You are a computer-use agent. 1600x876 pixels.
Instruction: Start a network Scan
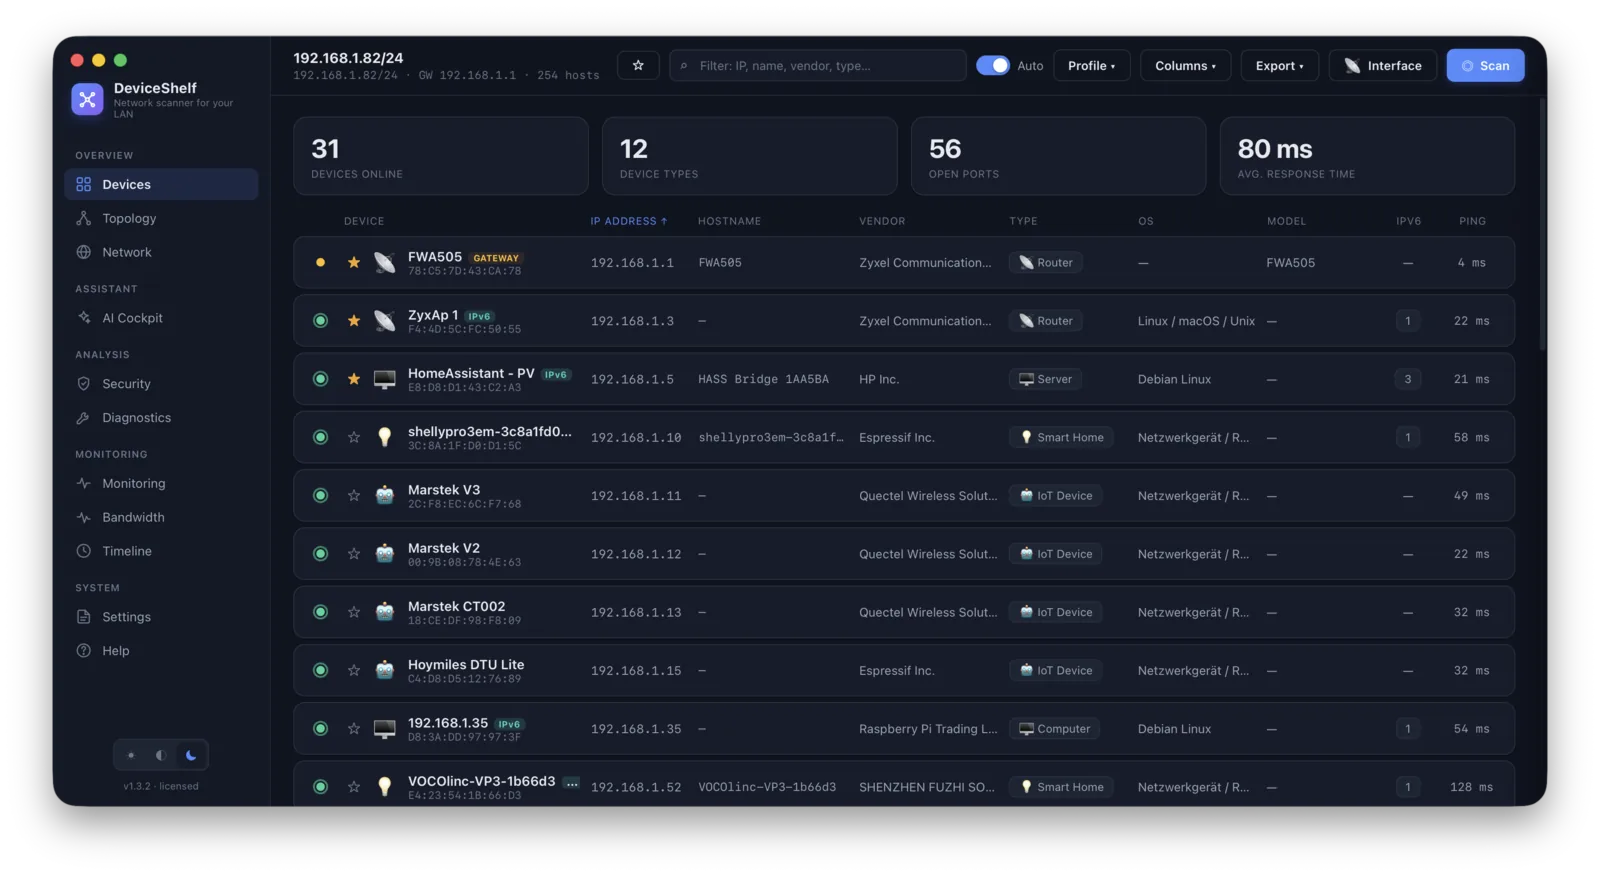click(1485, 66)
